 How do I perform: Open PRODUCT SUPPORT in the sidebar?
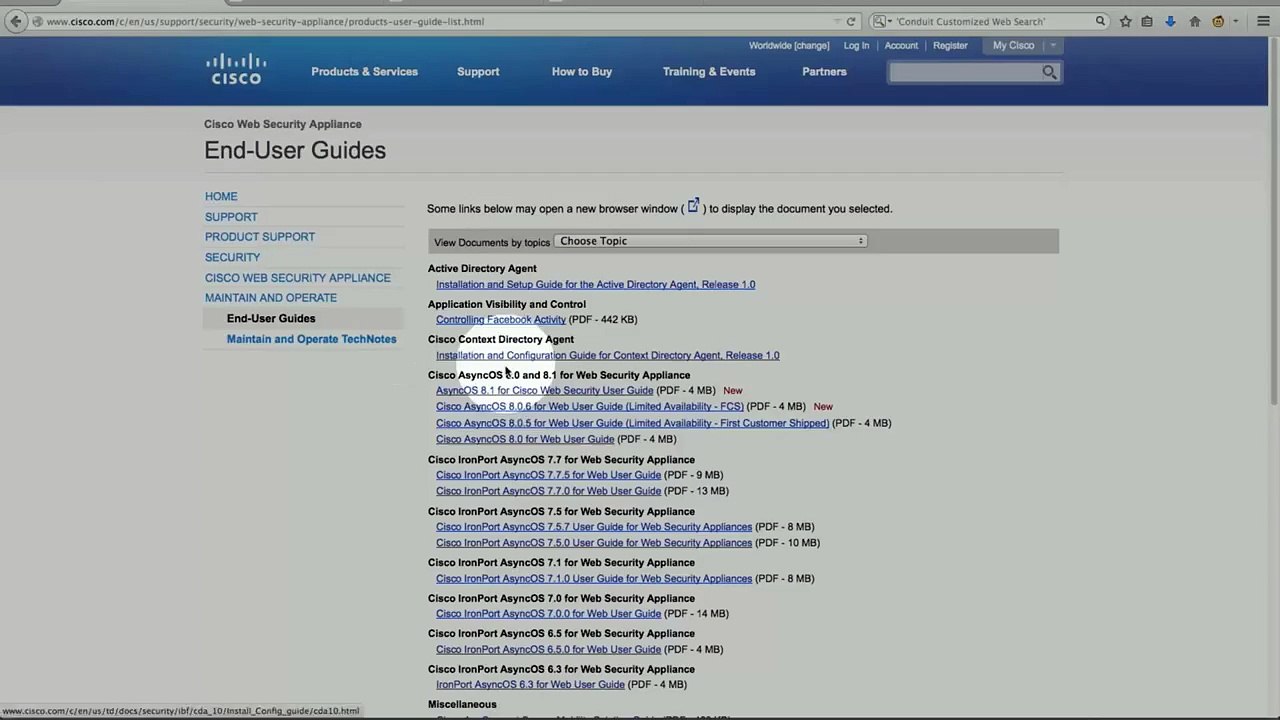pyautogui.click(x=260, y=237)
